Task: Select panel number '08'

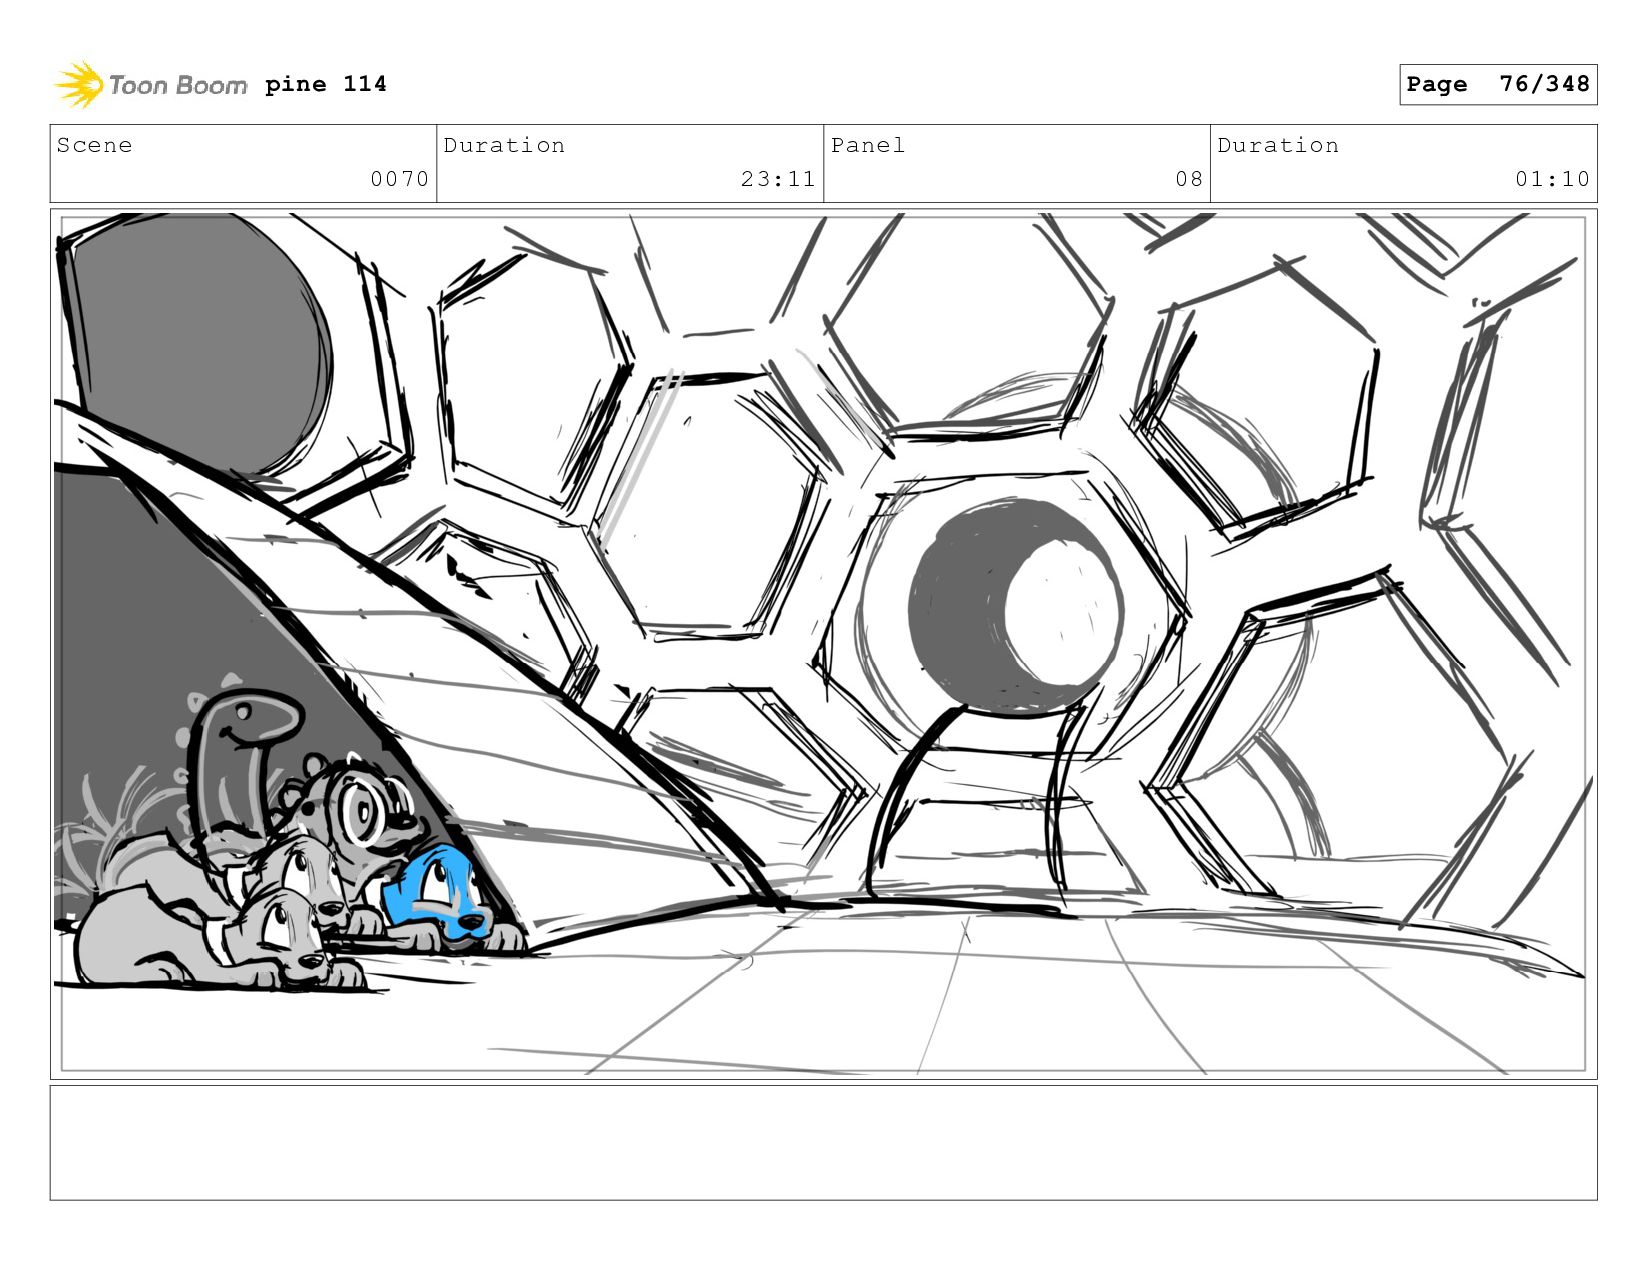Action: click(x=1189, y=179)
